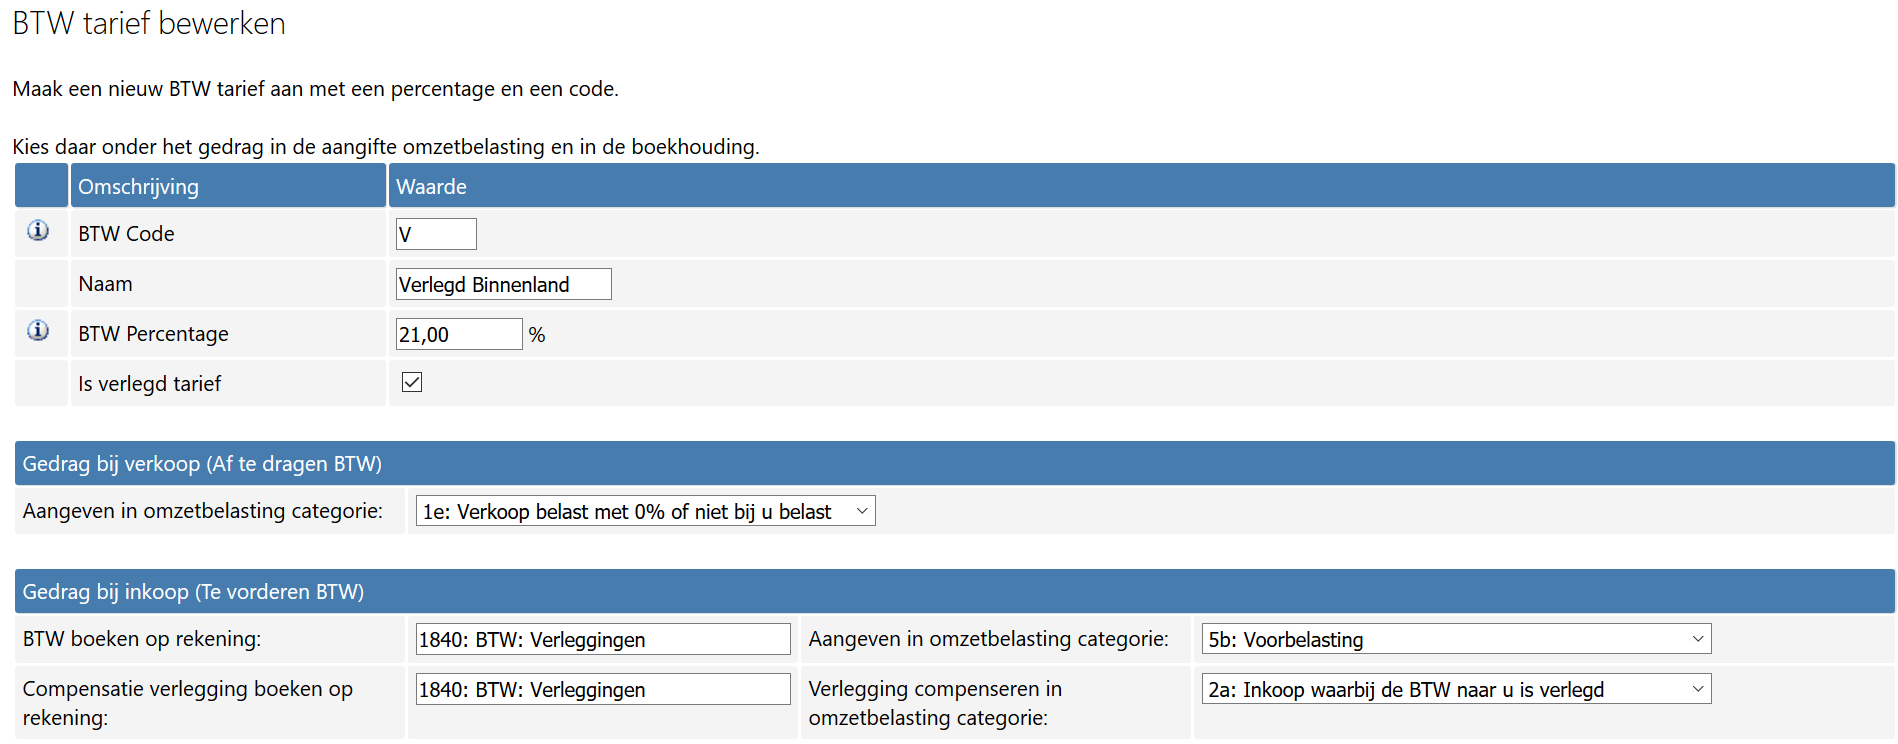Click the 'Waarde' column header
Screen dimensions: 1898x744
click(431, 187)
